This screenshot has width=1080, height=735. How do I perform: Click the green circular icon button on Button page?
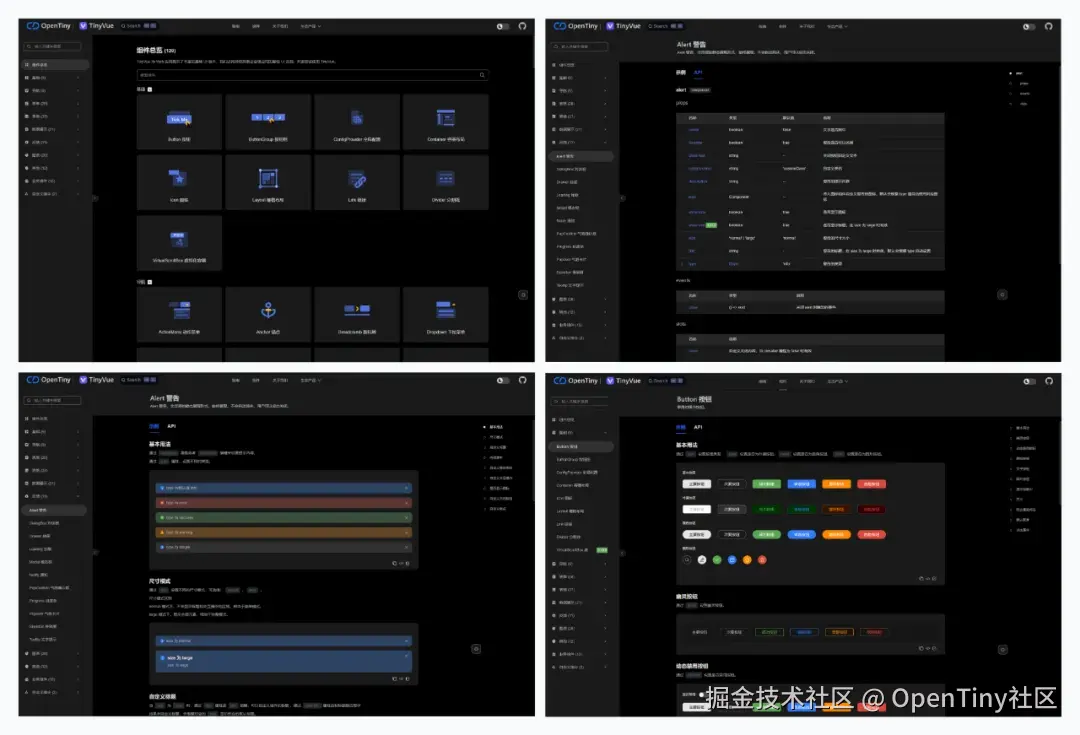pos(717,560)
